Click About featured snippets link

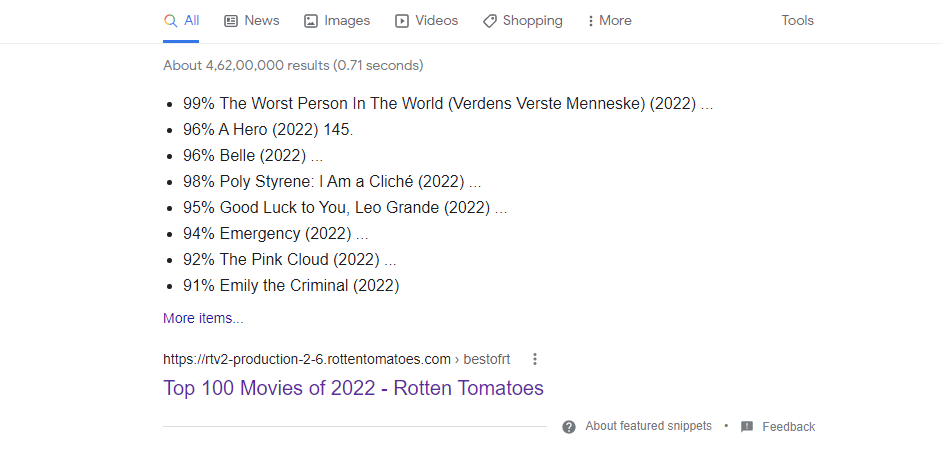[x=648, y=426]
